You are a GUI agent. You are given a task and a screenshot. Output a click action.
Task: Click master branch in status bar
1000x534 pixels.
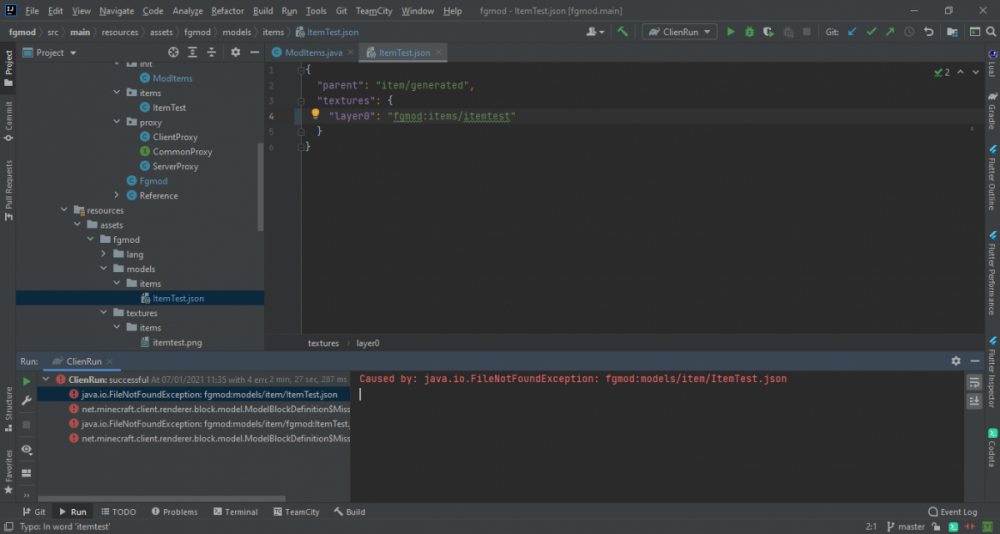pyautogui.click(x=906, y=527)
